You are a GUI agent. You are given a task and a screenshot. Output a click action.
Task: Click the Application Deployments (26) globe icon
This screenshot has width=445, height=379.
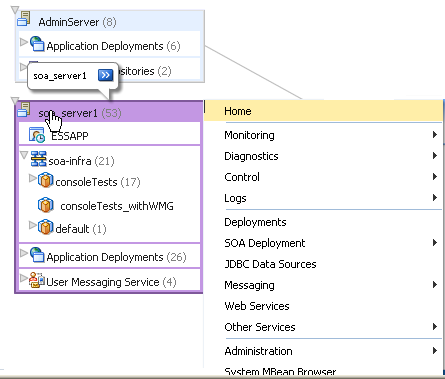[37, 255]
